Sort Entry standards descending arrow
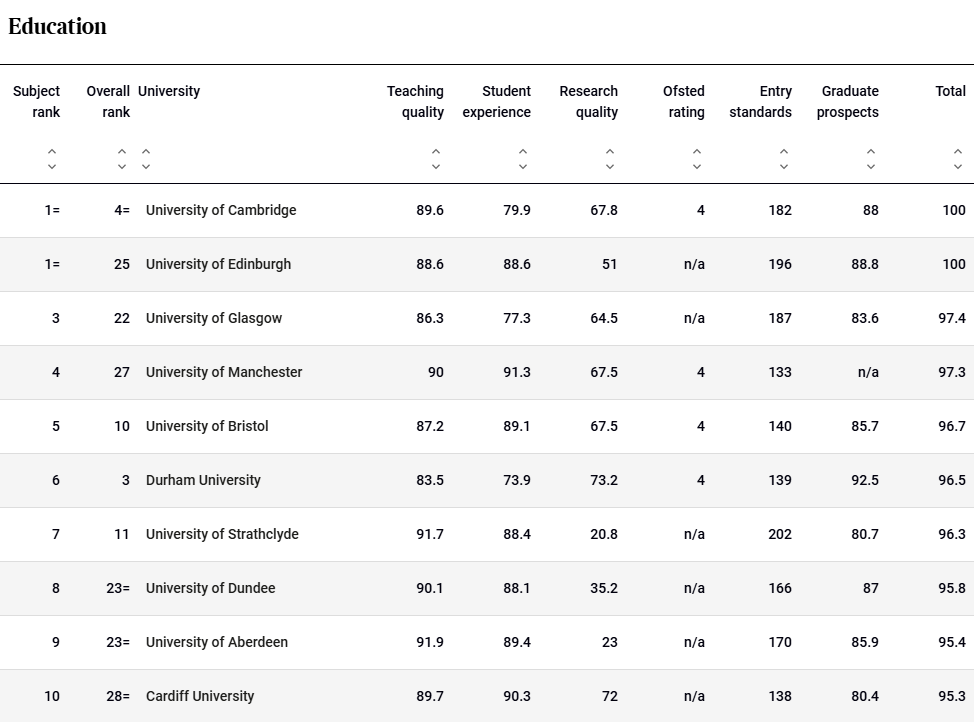The width and height of the screenshot is (977, 722). 784,166
